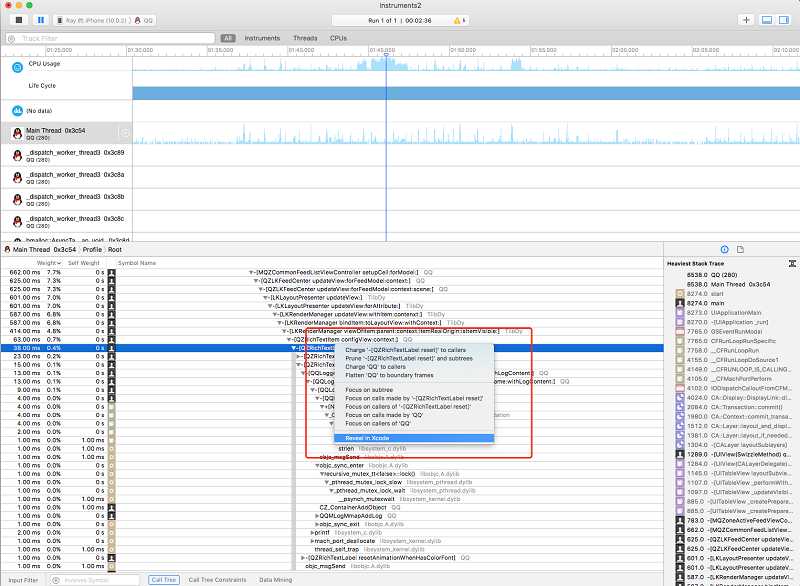Open the Profile breadcrumb in detail bar
The image size is (800, 586).
pos(92,249)
